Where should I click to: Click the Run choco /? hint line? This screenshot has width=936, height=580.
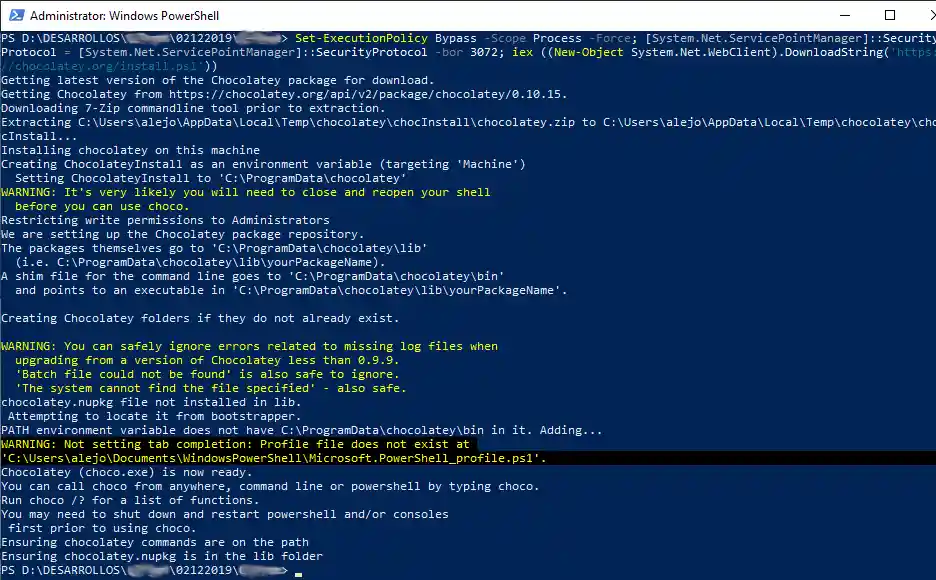[x=130, y=499]
